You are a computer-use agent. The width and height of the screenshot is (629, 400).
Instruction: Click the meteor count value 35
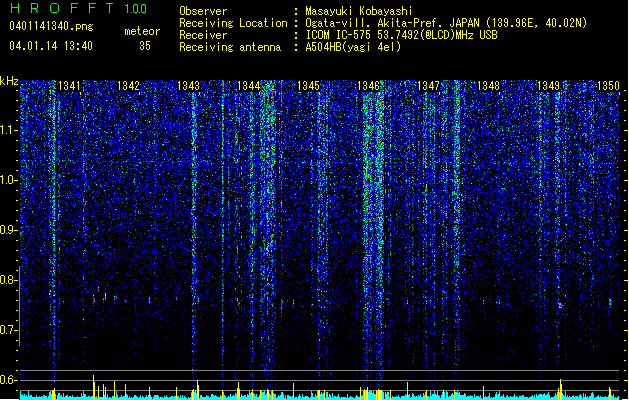[x=145, y=46]
